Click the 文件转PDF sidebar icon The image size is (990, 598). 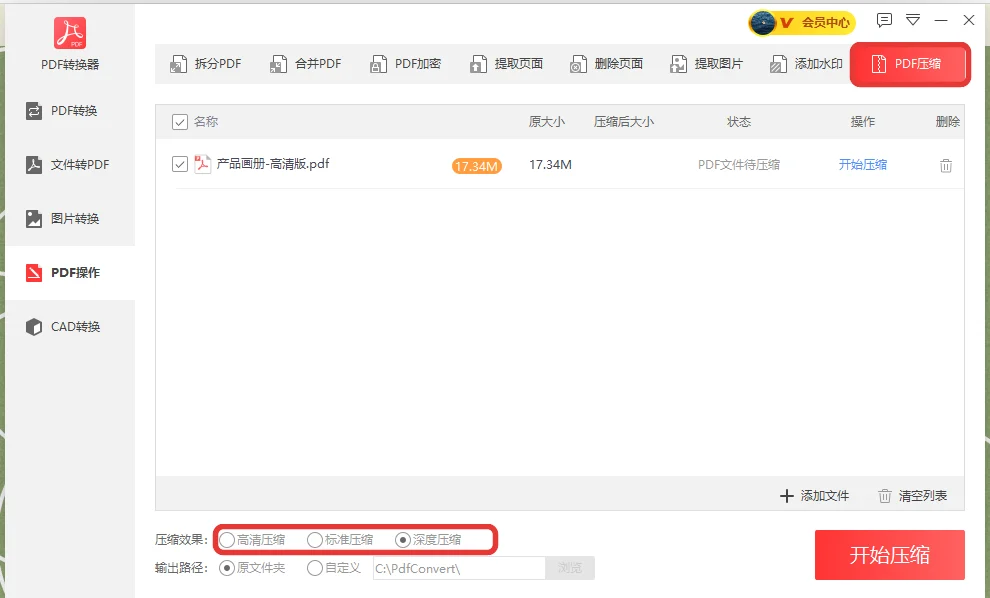pyautogui.click(x=33, y=165)
